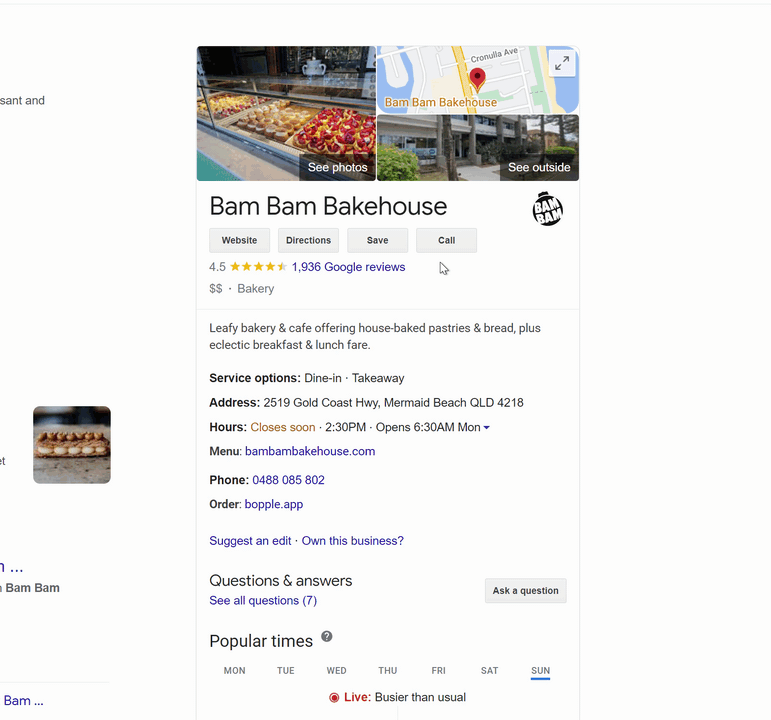Open the 1,936 Google reviews link

pyautogui.click(x=348, y=267)
